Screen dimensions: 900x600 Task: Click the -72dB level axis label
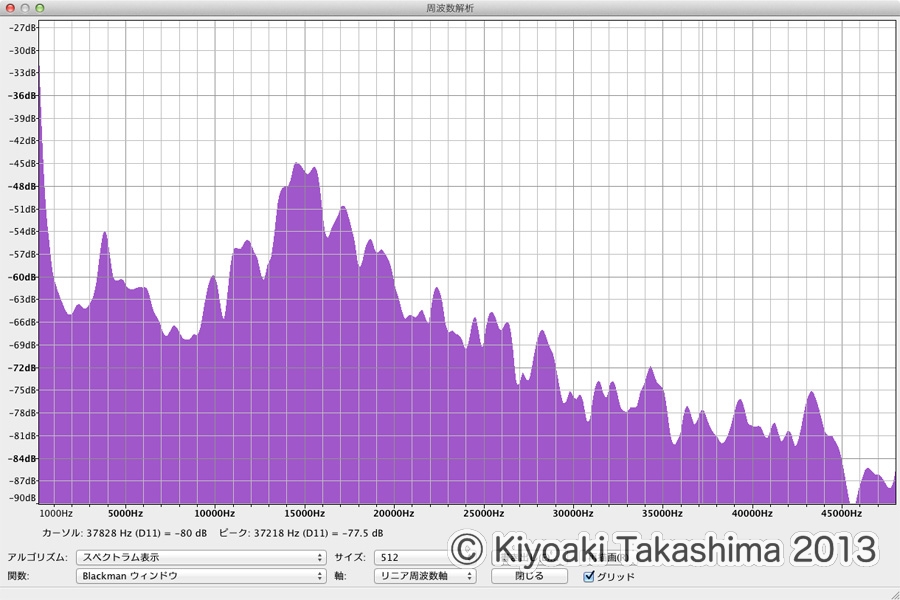coord(23,367)
